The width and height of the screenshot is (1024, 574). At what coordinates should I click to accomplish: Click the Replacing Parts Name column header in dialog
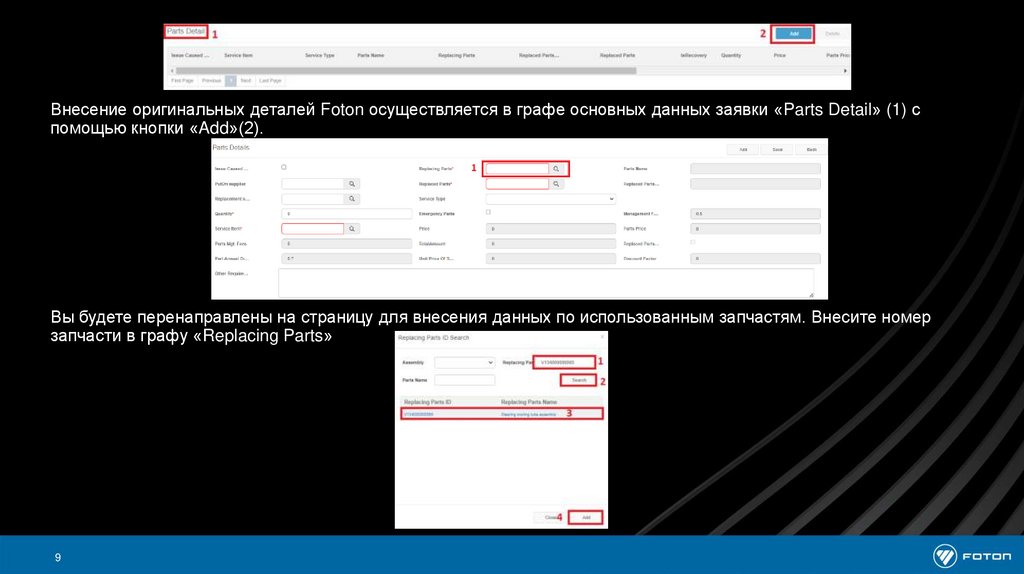[x=529, y=402]
